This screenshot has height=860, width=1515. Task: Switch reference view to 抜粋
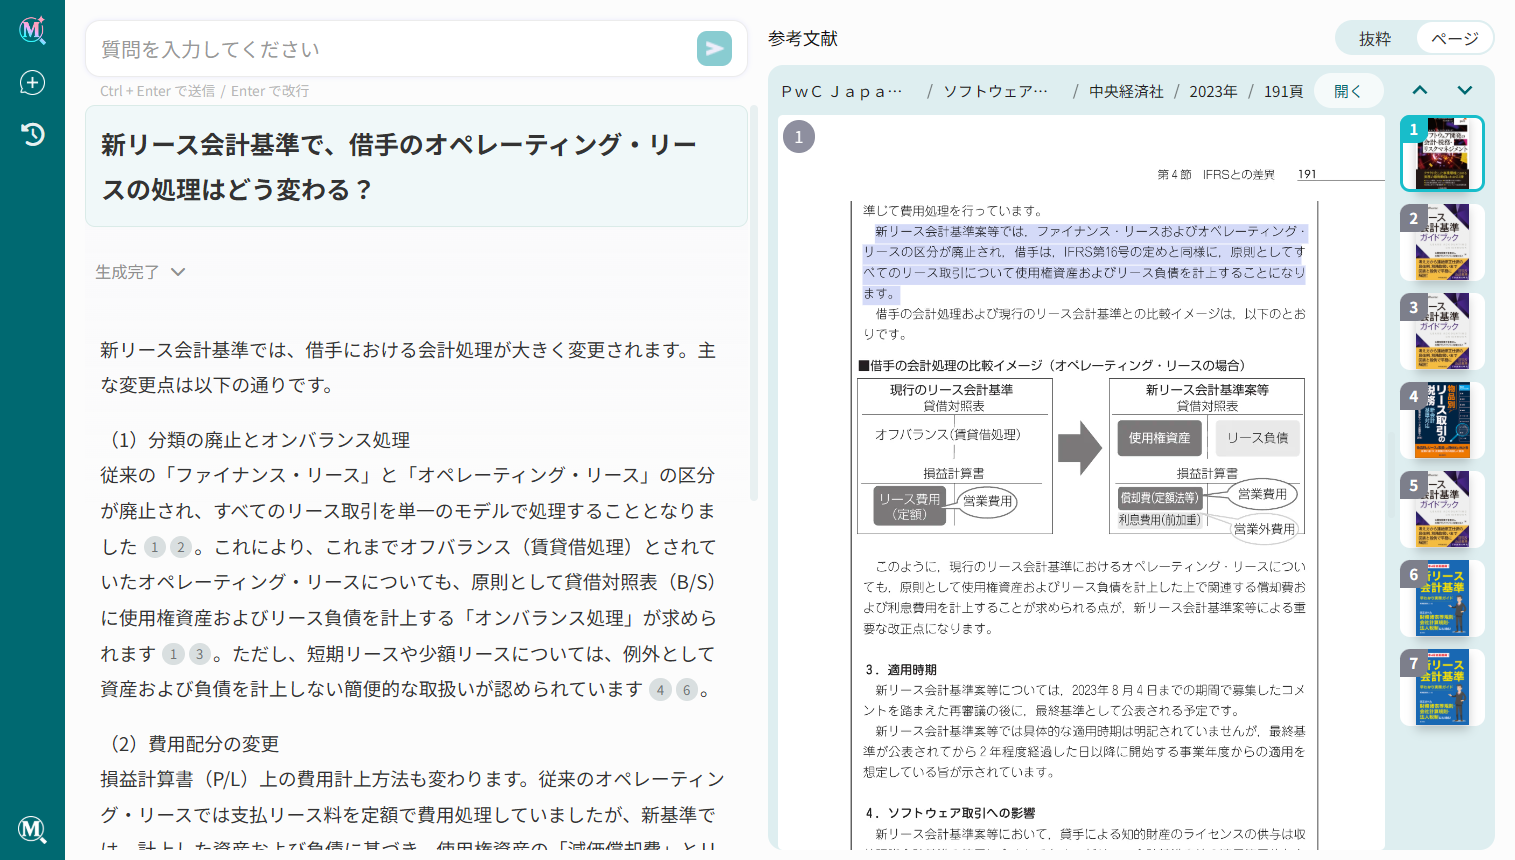pos(1375,38)
